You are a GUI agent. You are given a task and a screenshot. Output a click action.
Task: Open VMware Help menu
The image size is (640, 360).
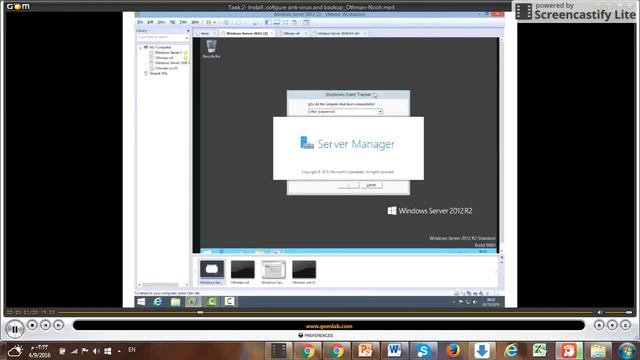click(195, 22)
